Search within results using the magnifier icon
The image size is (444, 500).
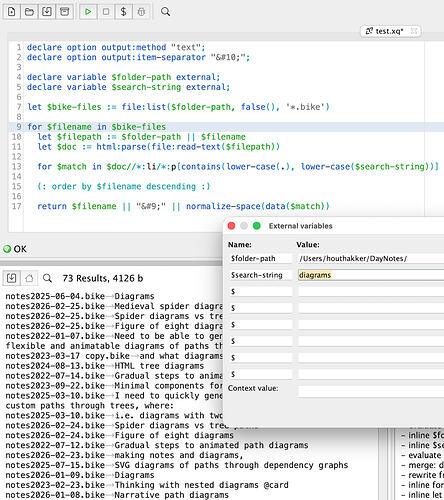(47, 278)
